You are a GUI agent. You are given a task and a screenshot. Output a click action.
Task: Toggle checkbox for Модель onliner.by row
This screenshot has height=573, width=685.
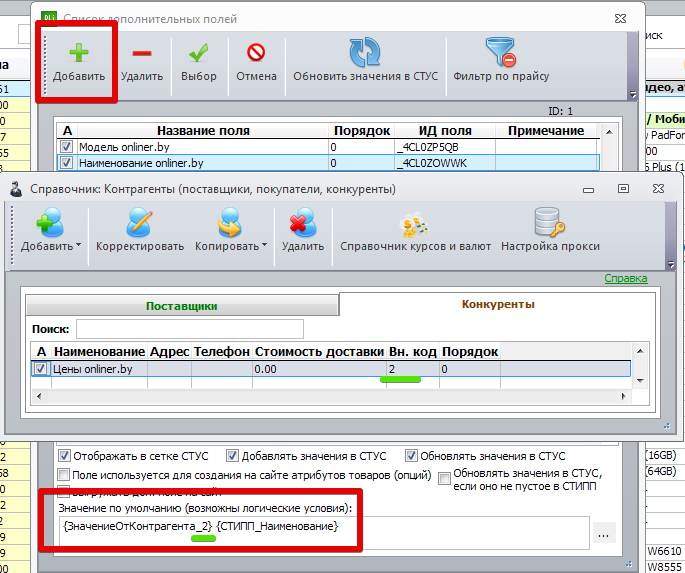[66, 147]
